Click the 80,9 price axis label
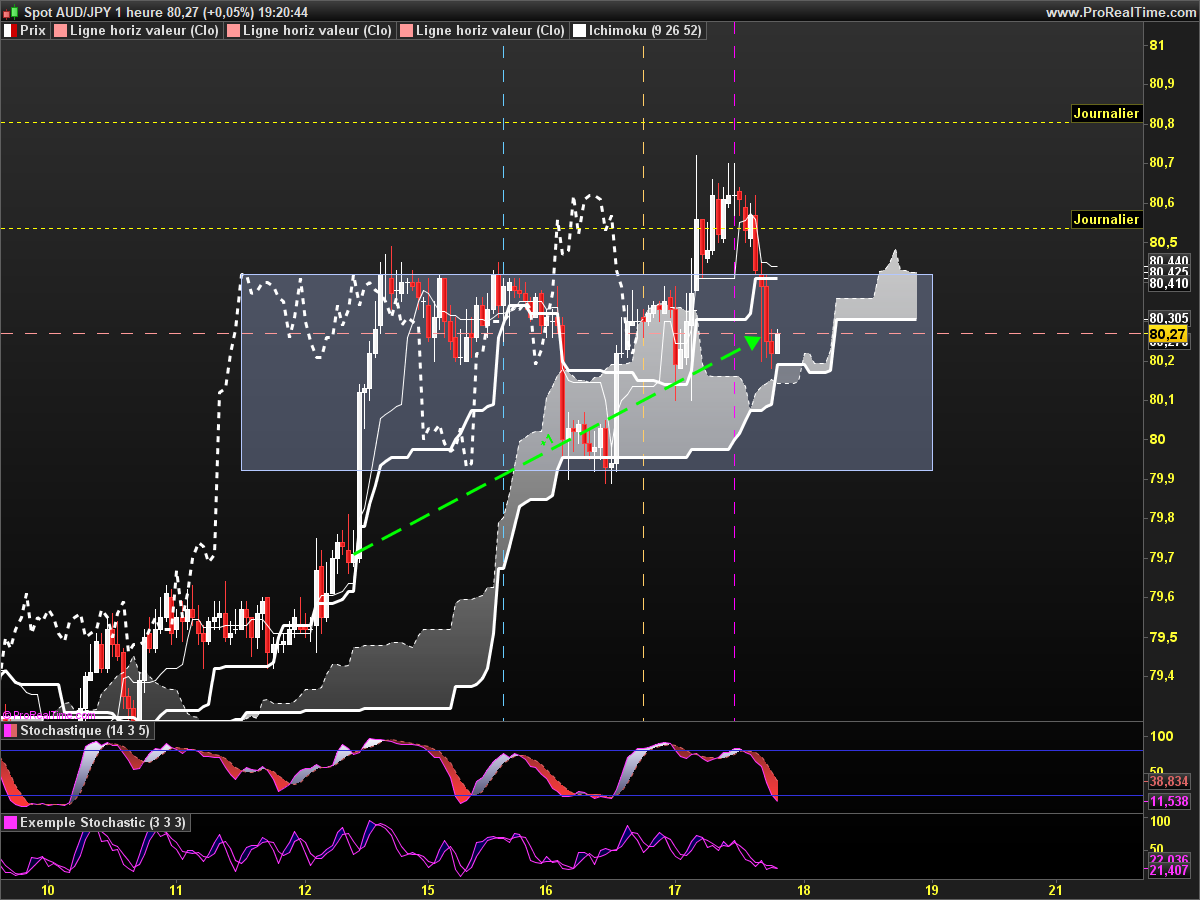The height and width of the screenshot is (900, 1200). [1160, 84]
